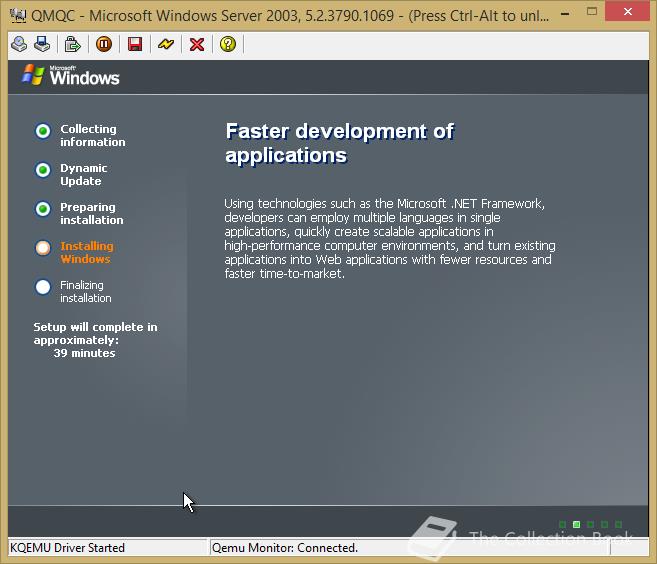Screen dimensions: 657x564
Task: Click the green bullet beside Preparing installation
Action: 43,209
